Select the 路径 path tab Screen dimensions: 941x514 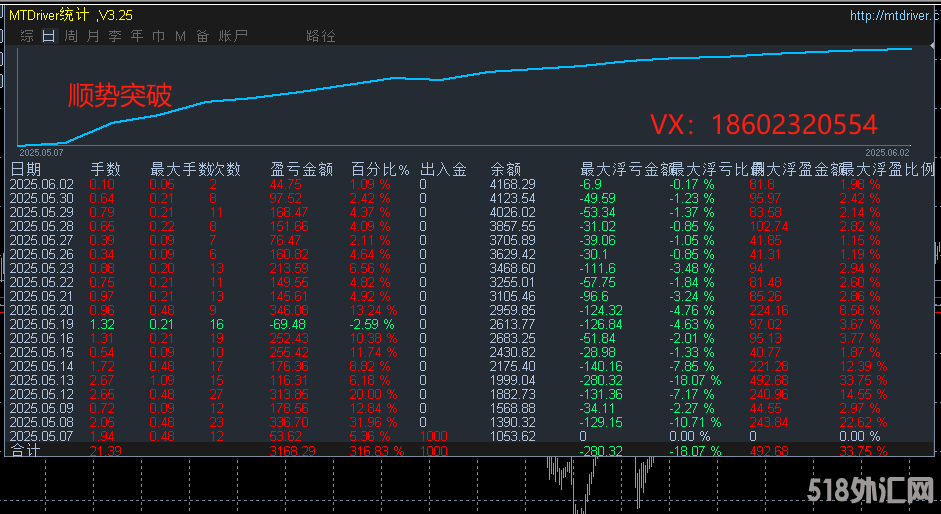(320, 36)
